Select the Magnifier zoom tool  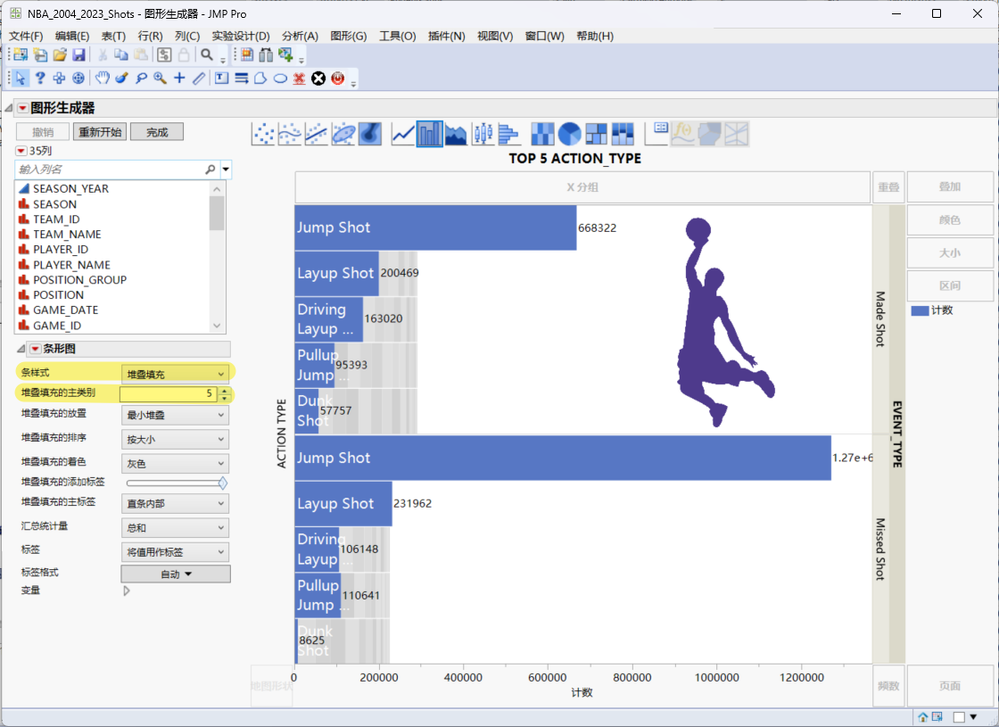click(x=160, y=78)
